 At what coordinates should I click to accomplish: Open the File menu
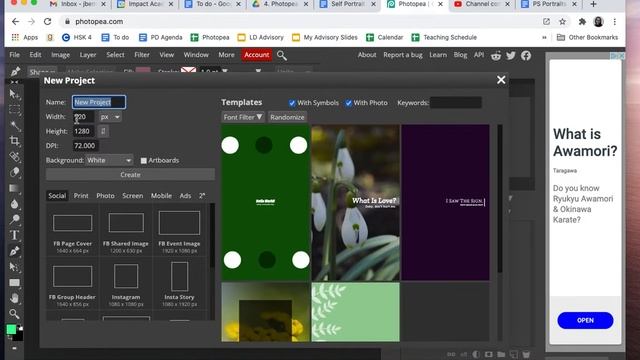click(x=14, y=55)
